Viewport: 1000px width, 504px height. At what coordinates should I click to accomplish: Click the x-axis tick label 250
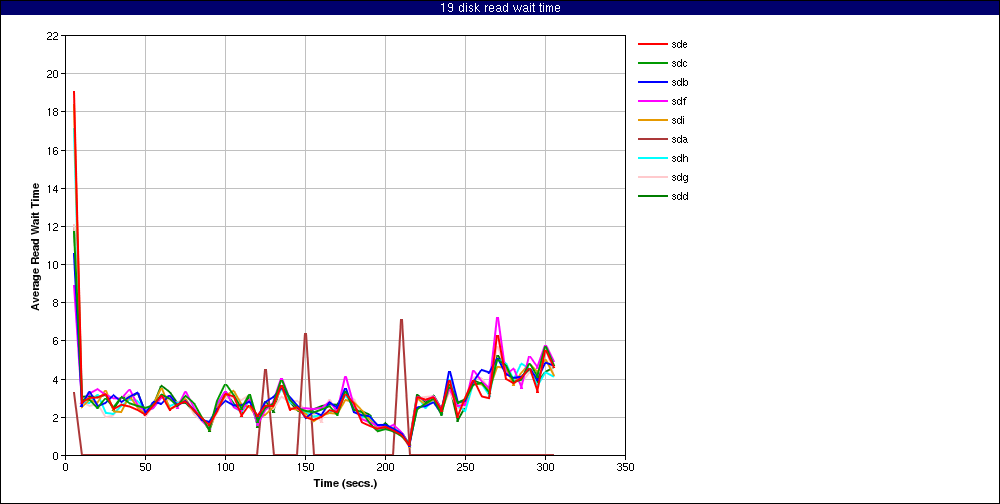pos(466,466)
